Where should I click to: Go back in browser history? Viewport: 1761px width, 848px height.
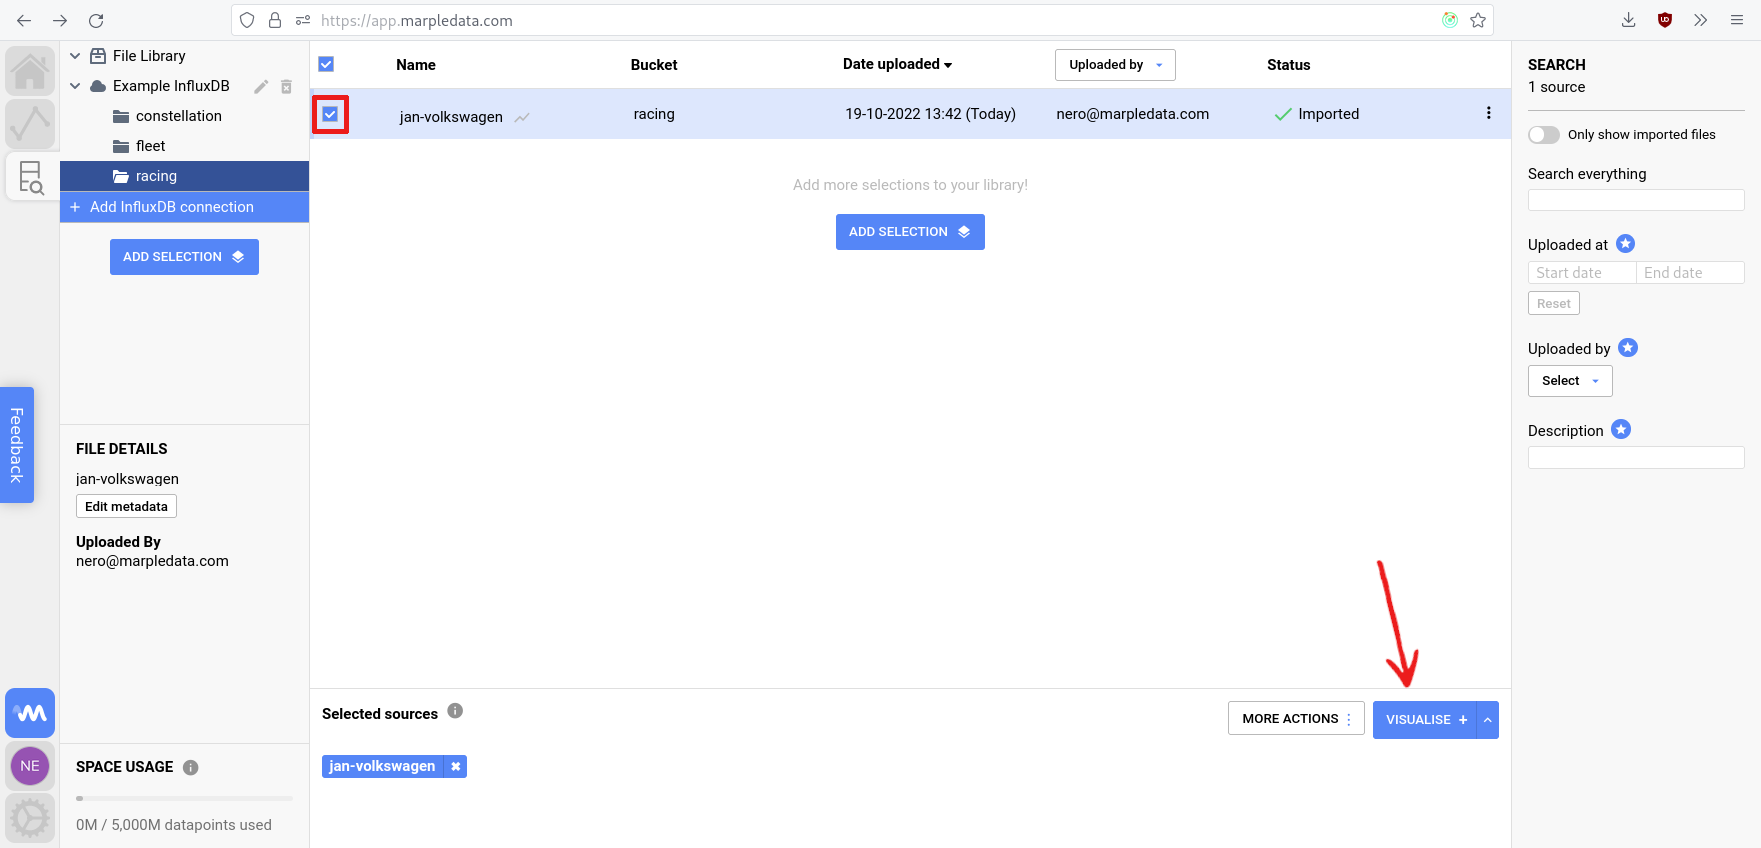coord(24,20)
